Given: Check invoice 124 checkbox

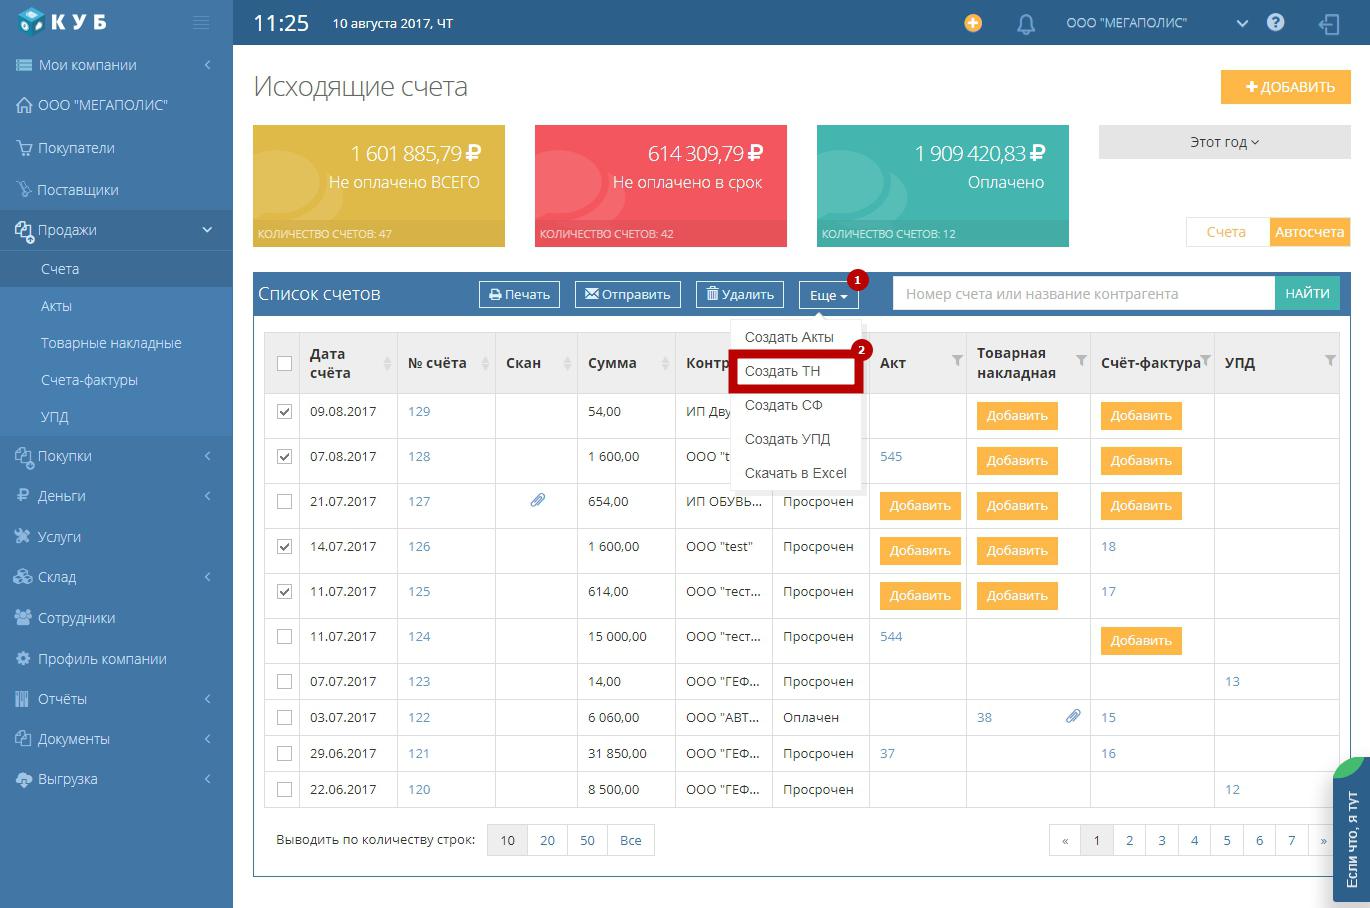Looking at the screenshot, I should click(x=284, y=636).
